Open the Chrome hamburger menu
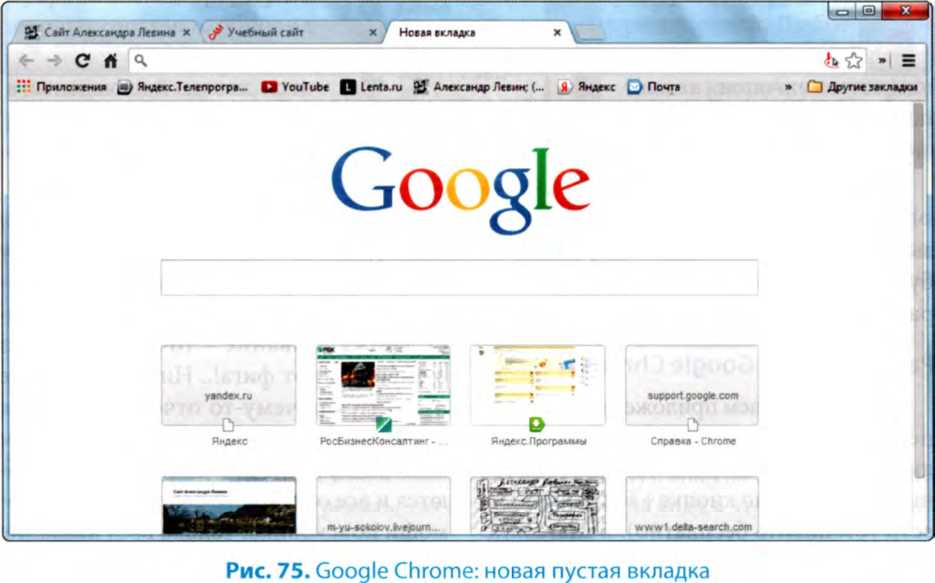The image size is (935, 583). pyautogui.click(x=908, y=61)
